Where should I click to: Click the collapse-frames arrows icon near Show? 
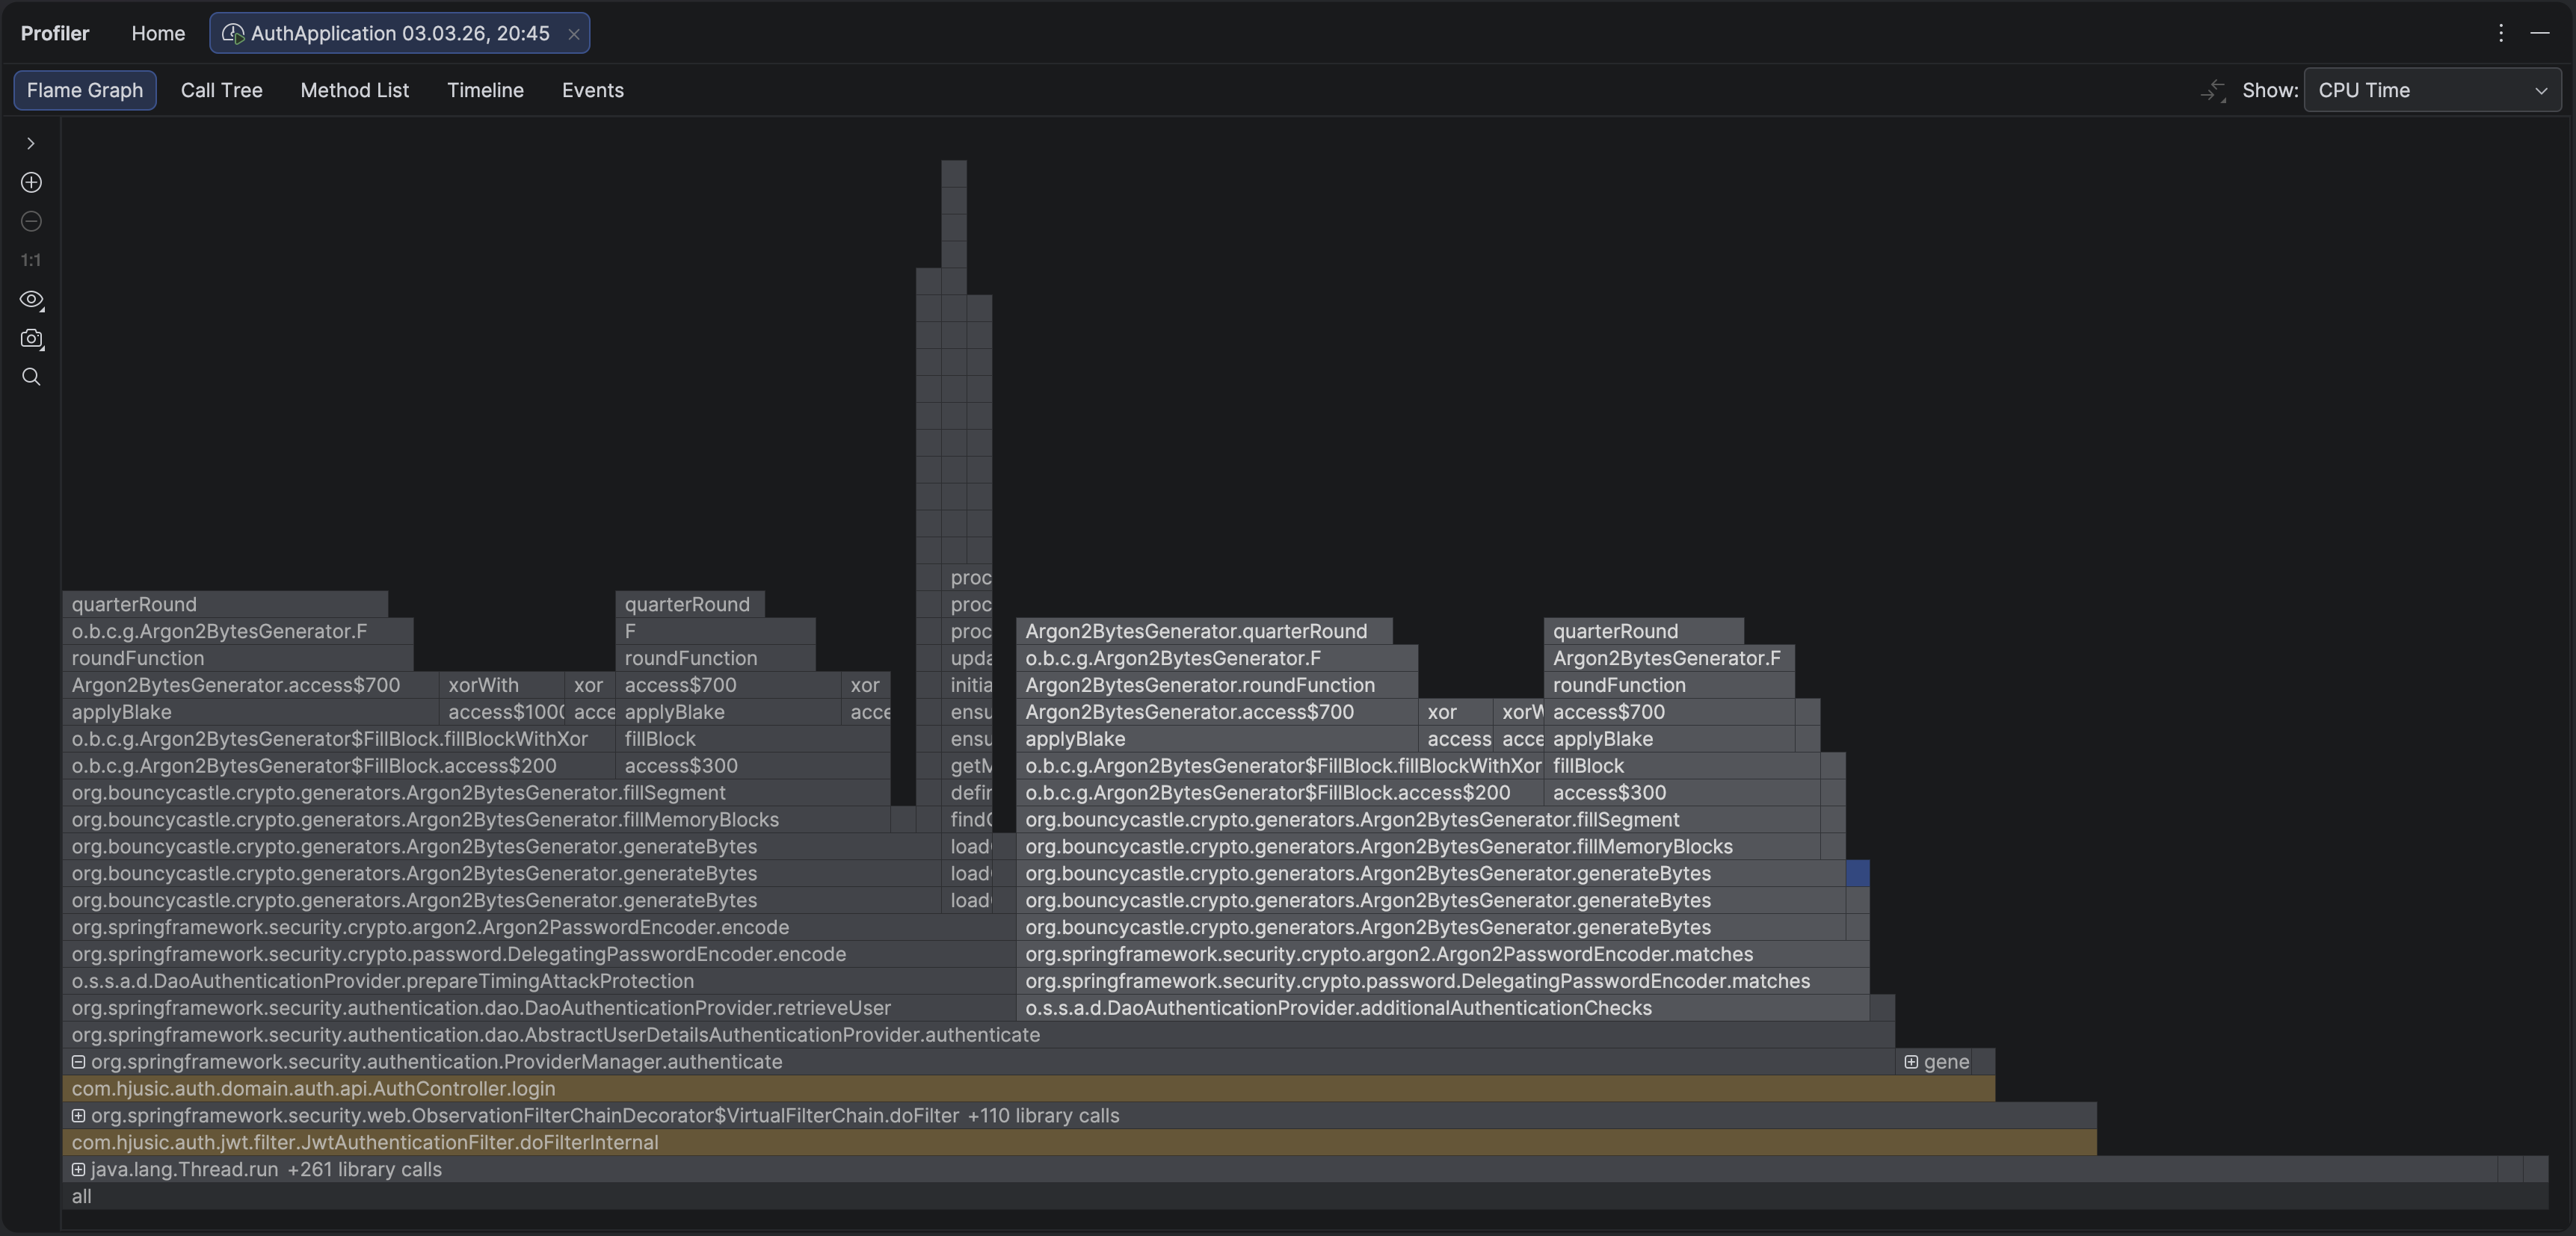(2213, 90)
